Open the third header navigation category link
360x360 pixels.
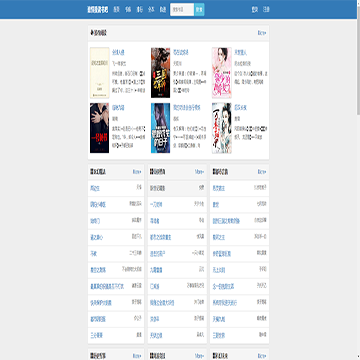(140, 10)
